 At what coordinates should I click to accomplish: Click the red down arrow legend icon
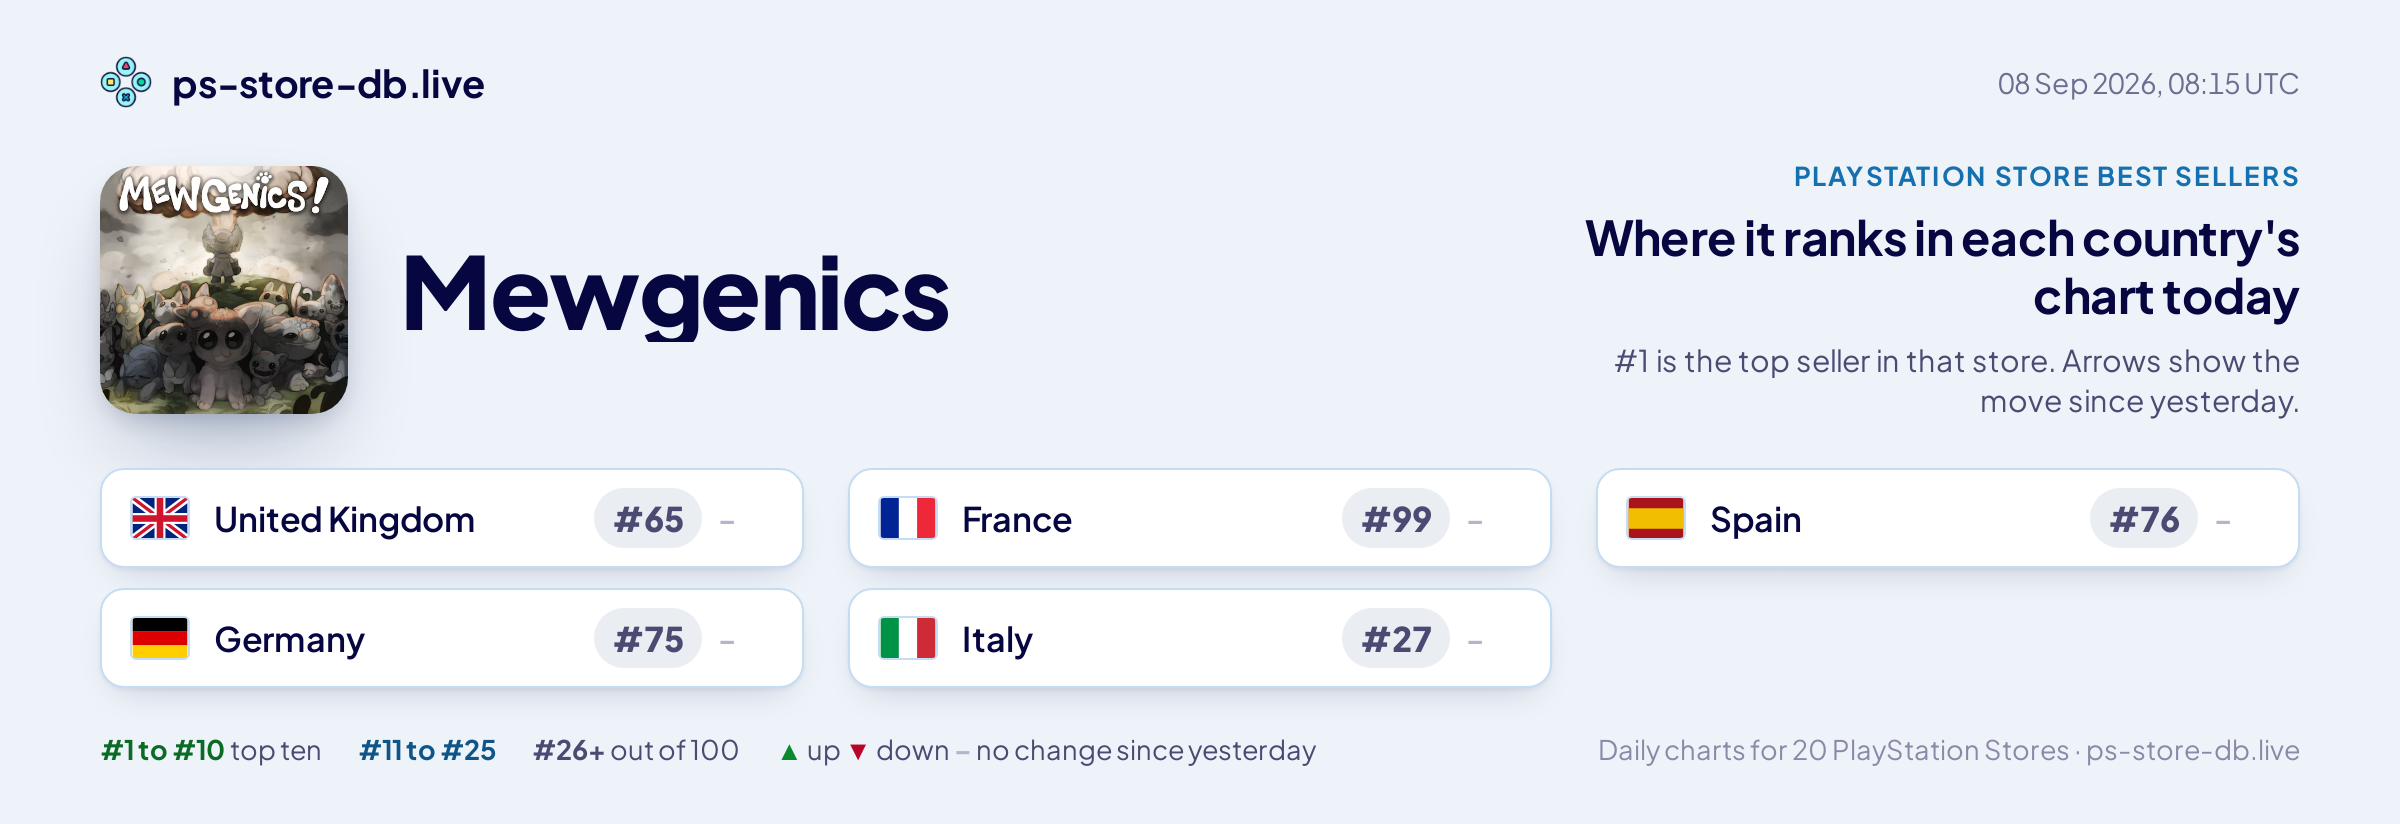pos(858,752)
